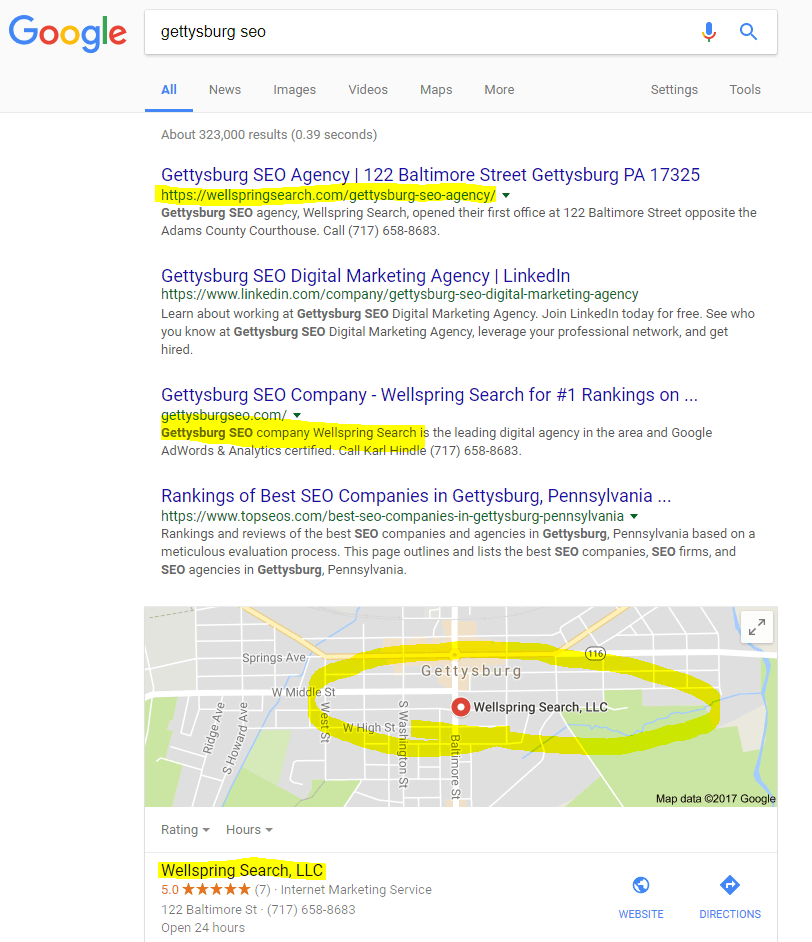This screenshot has height=942, width=812.
Task: Open Wellspring Search website globe icon
Action: click(641, 885)
